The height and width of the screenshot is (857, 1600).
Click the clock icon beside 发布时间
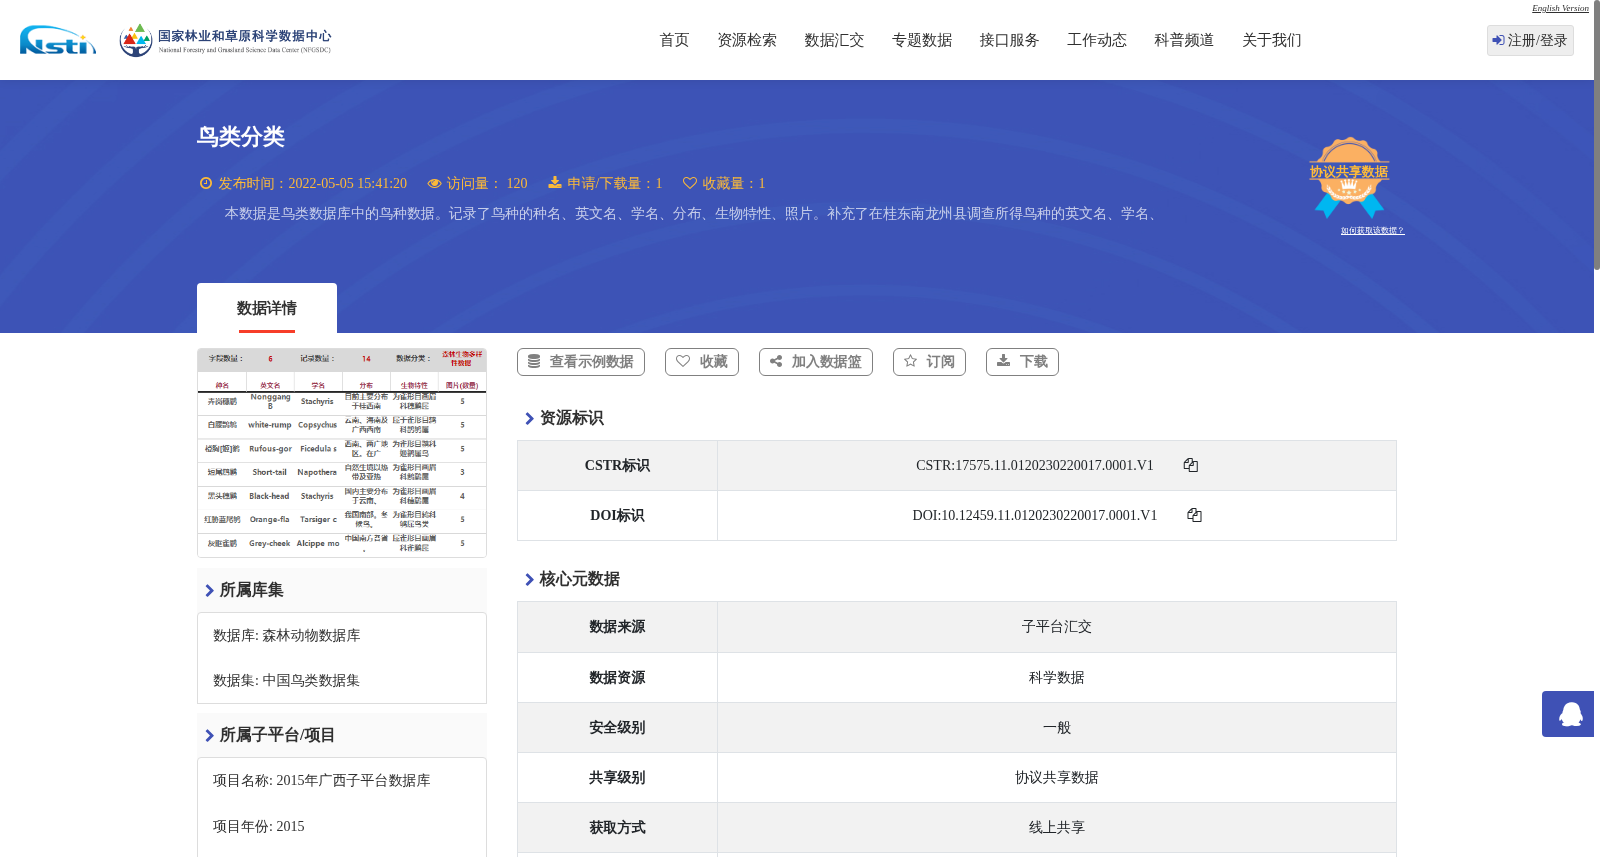click(206, 183)
